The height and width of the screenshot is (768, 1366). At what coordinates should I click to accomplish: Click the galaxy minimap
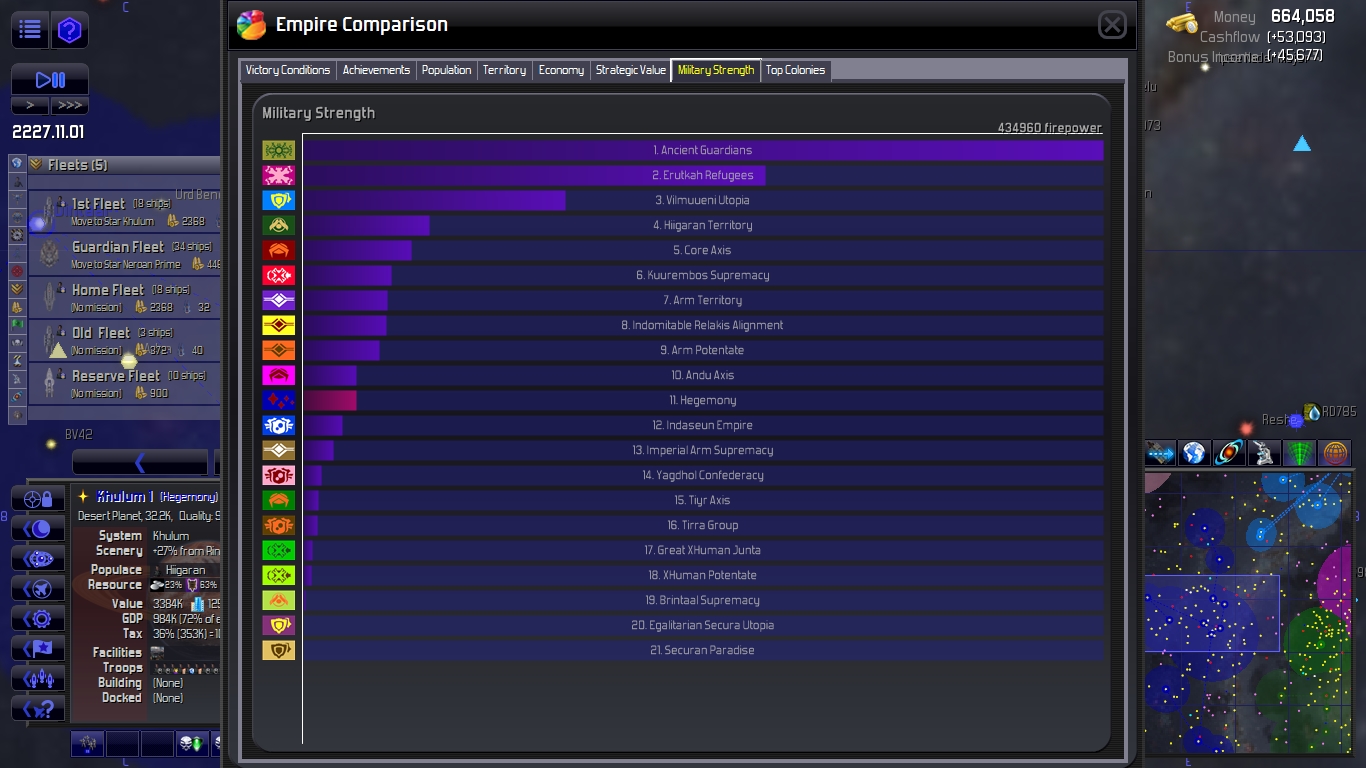pyautogui.click(x=1250, y=613)
